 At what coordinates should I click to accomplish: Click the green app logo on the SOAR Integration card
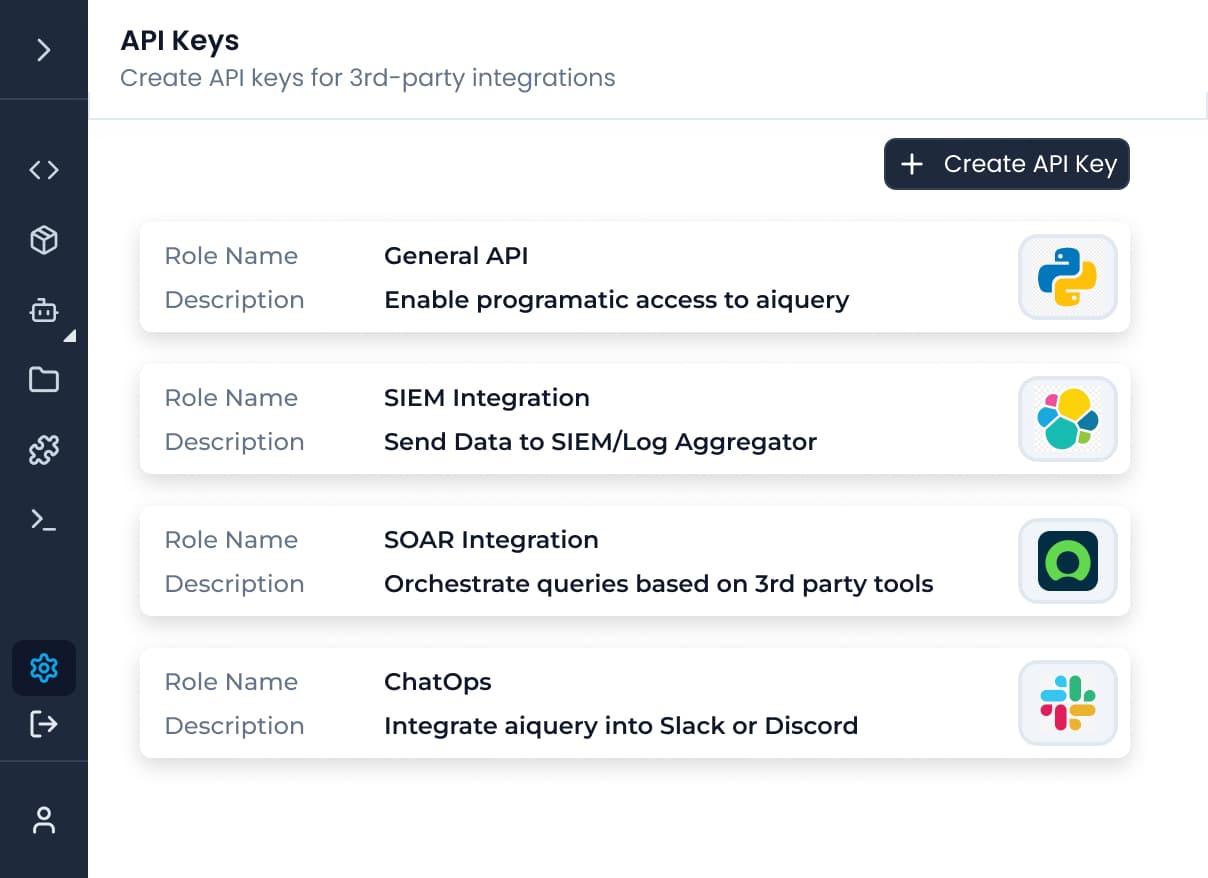(x=1067, y=561)
